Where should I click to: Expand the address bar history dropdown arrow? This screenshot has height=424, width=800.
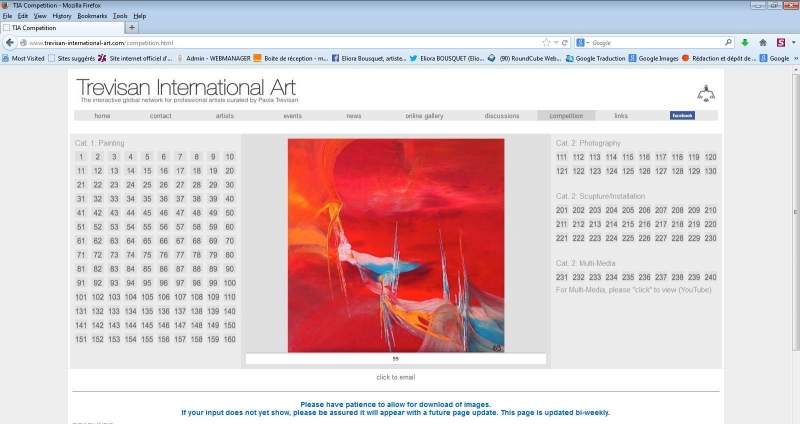pos(556,43)
